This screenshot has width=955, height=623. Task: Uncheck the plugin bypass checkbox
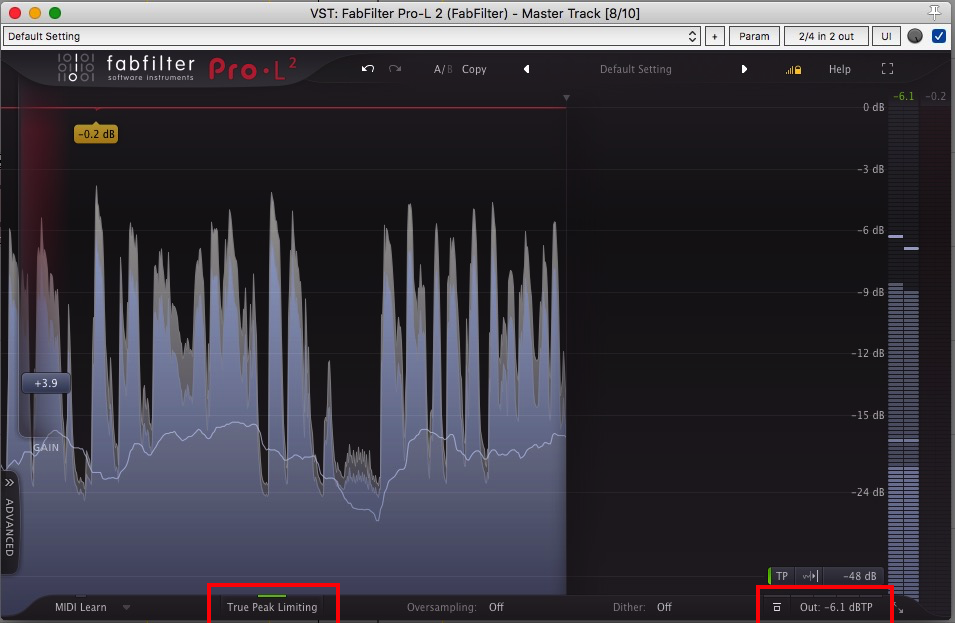(939, 37)
